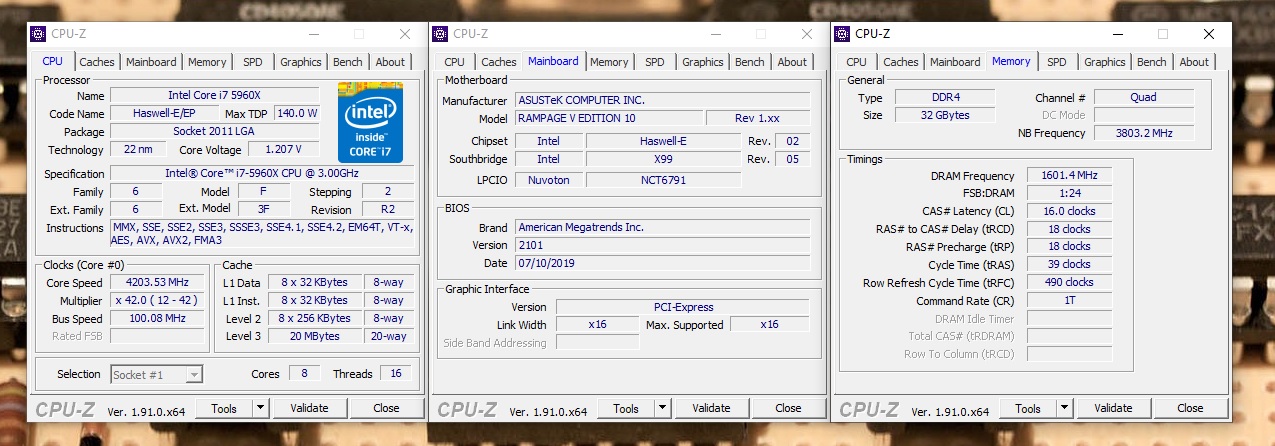
Task: Click Close button in Mainboard window
Action: [788, 408]
